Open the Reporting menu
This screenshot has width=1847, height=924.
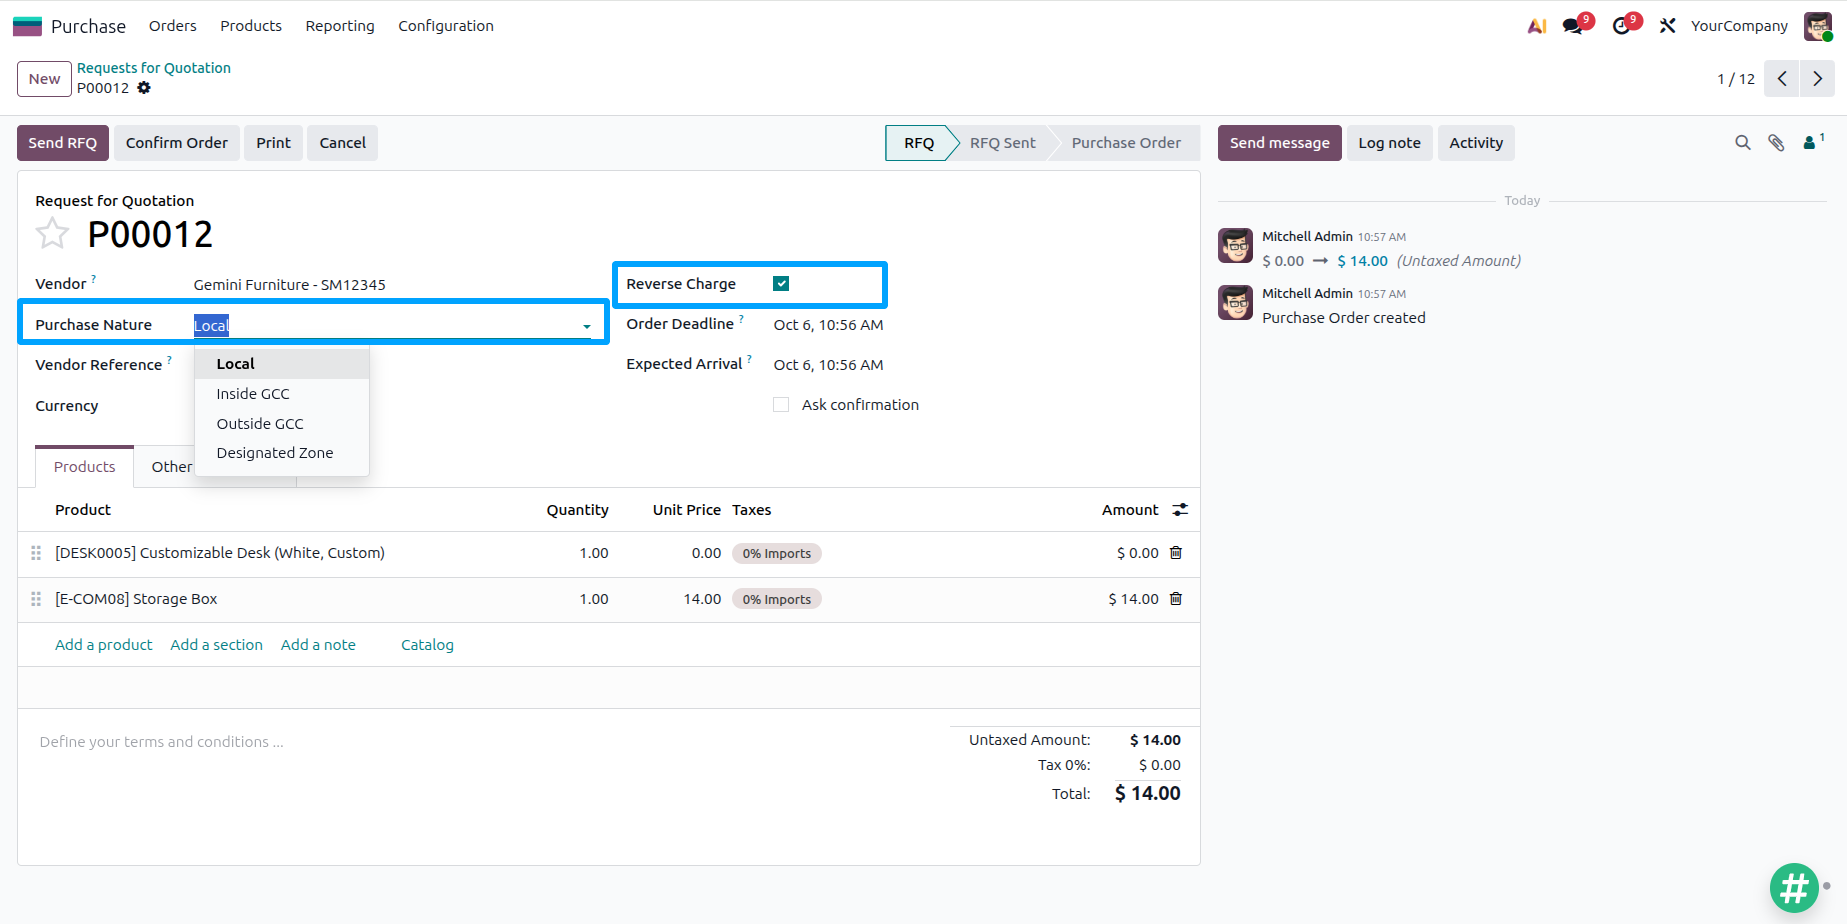point(340,26)
